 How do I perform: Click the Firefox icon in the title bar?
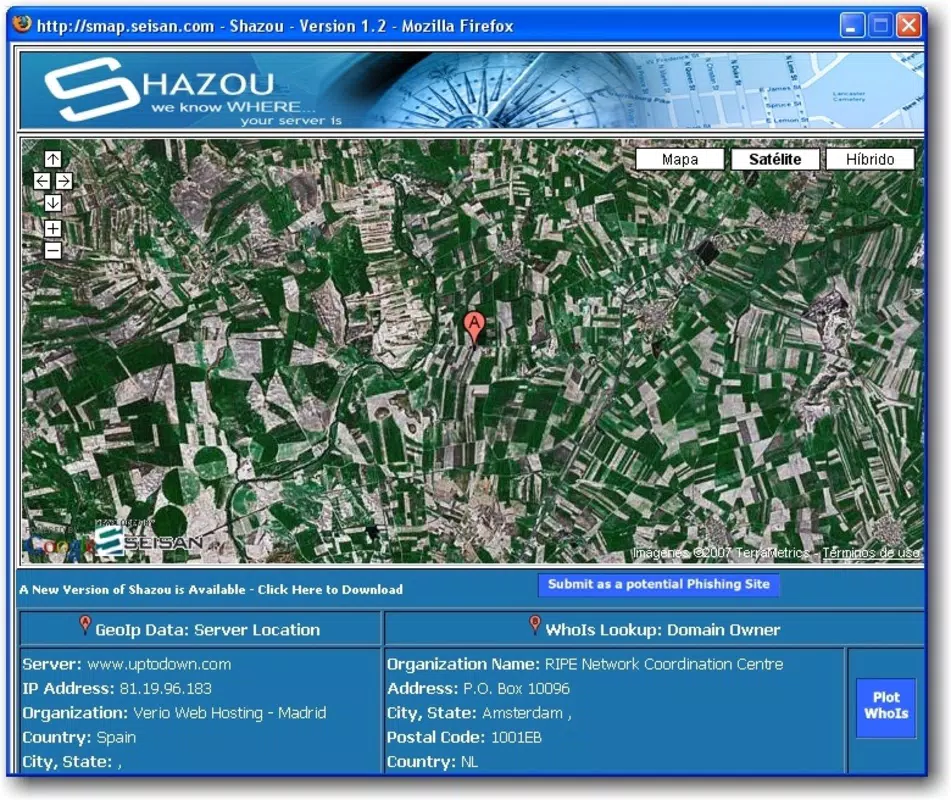(22, 24)
